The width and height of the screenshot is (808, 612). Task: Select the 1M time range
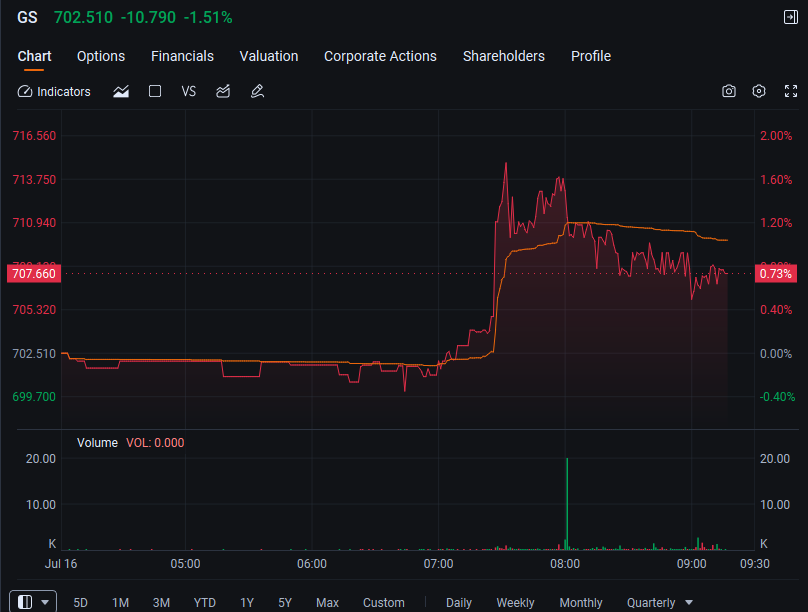[x=121, y=603]
